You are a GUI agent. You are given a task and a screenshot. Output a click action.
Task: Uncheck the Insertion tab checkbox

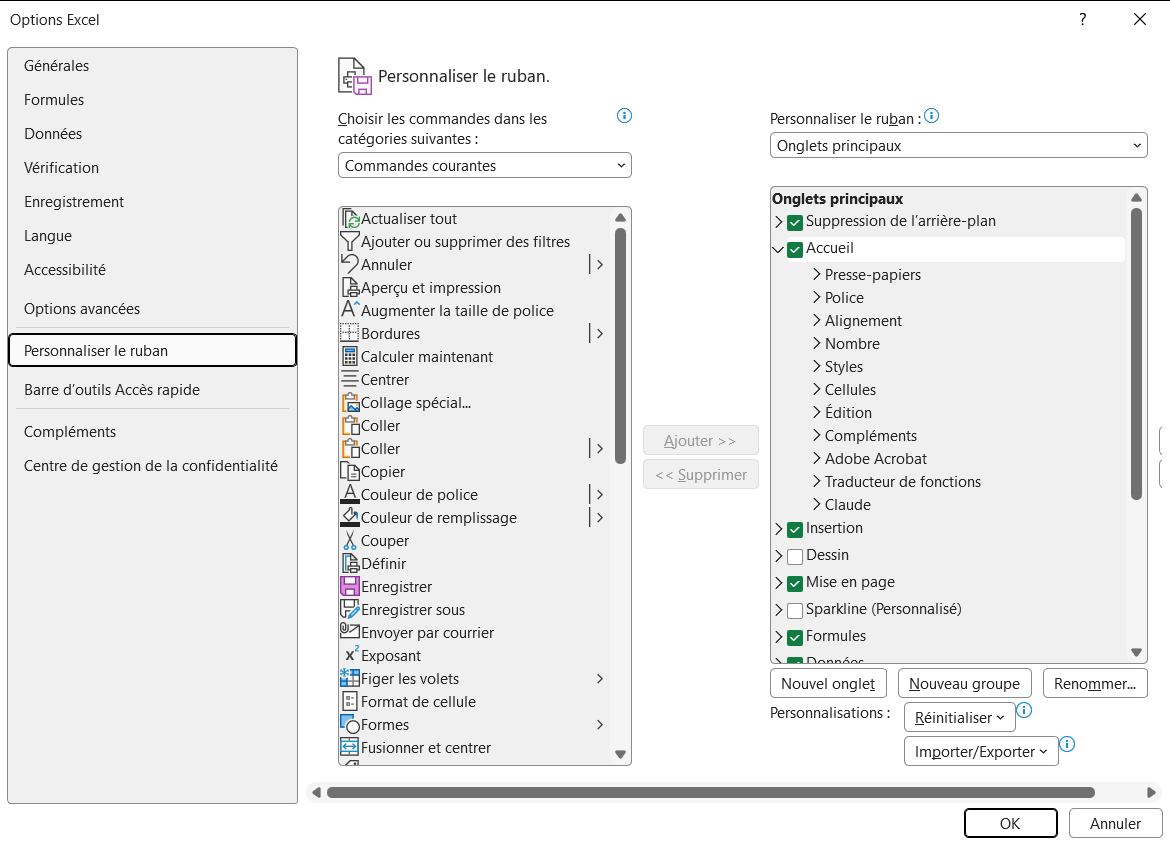tap(795, 529)
